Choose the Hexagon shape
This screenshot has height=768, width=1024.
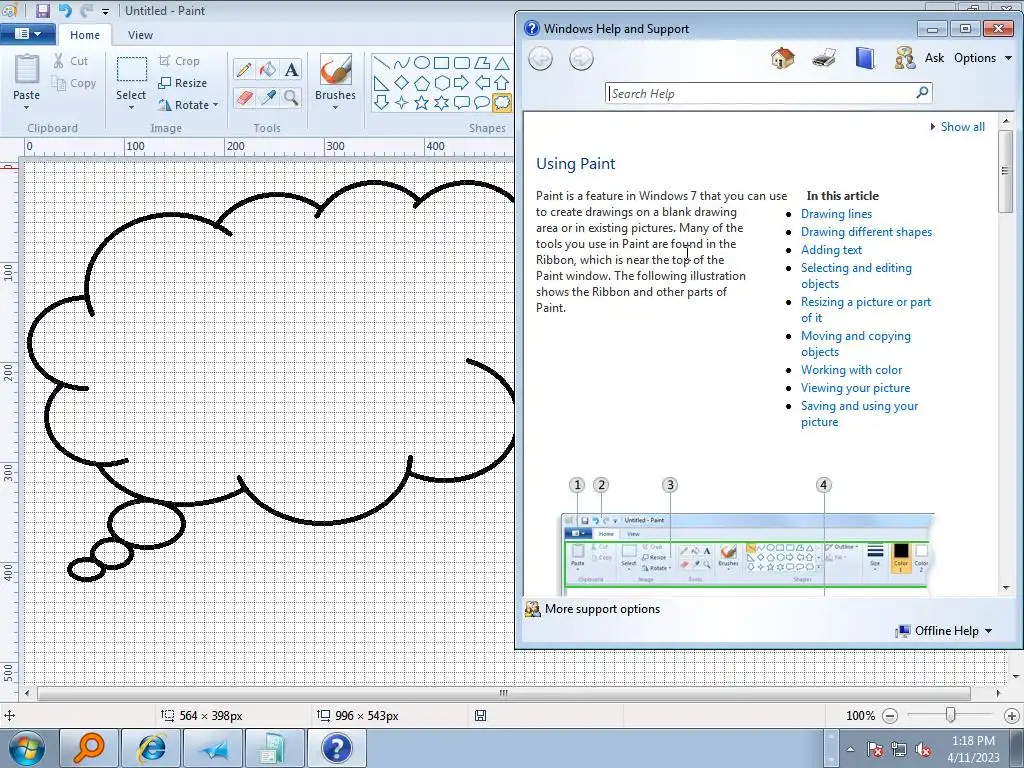(441, 83)
